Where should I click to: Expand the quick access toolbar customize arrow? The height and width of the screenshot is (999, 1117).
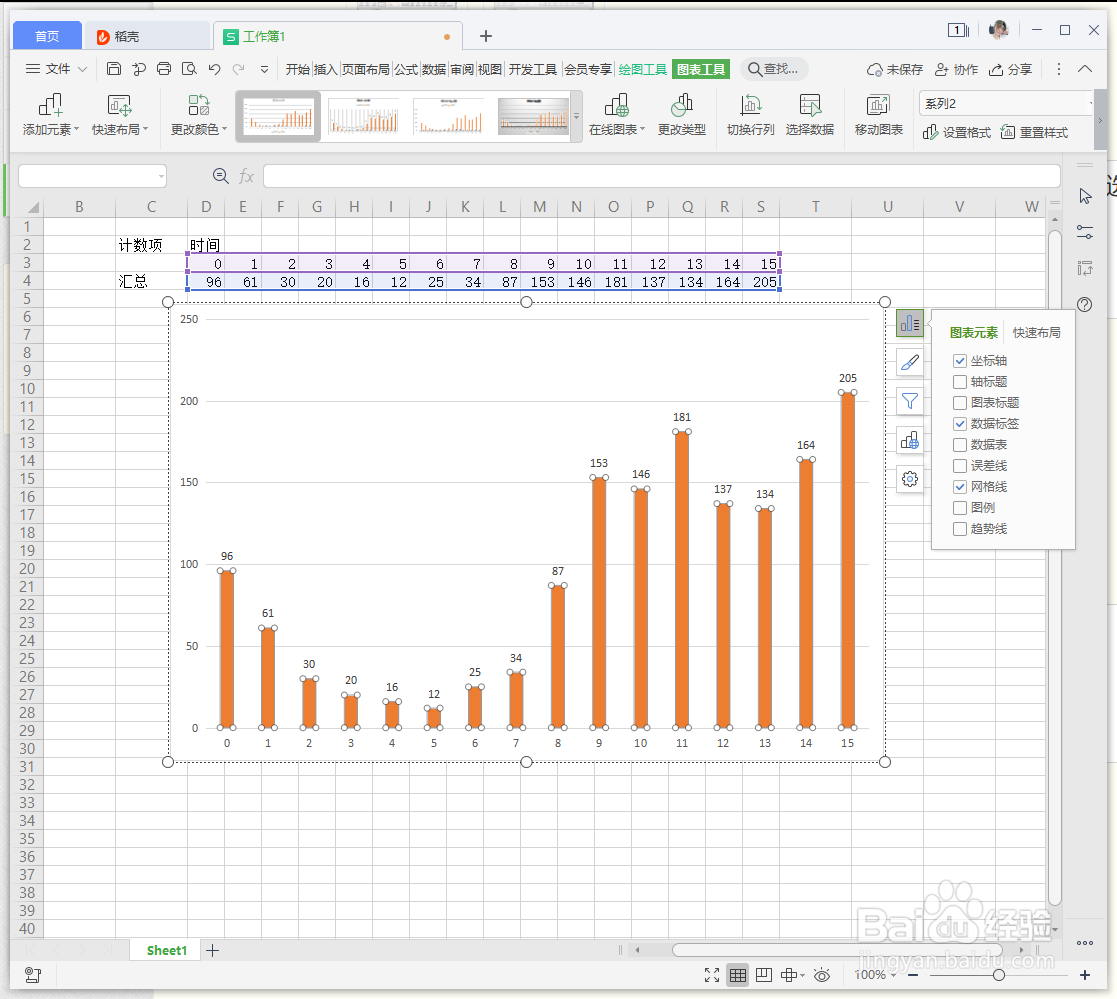264,69
